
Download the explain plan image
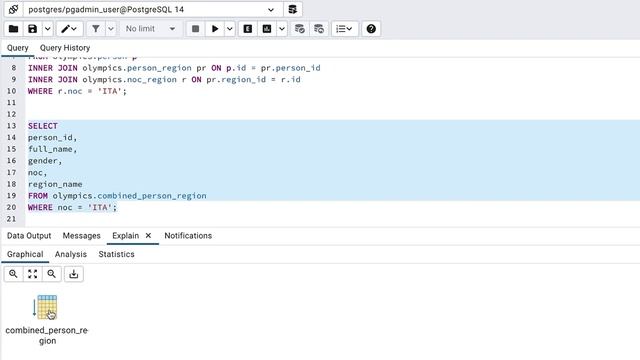pyautogui.click(x=74, y=274)
